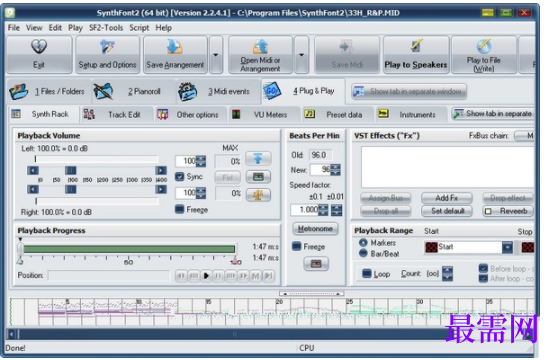Viewport: 557px width, 360px height.
Task: Click Play to File (Write) icon
Action: pos(484,47)
